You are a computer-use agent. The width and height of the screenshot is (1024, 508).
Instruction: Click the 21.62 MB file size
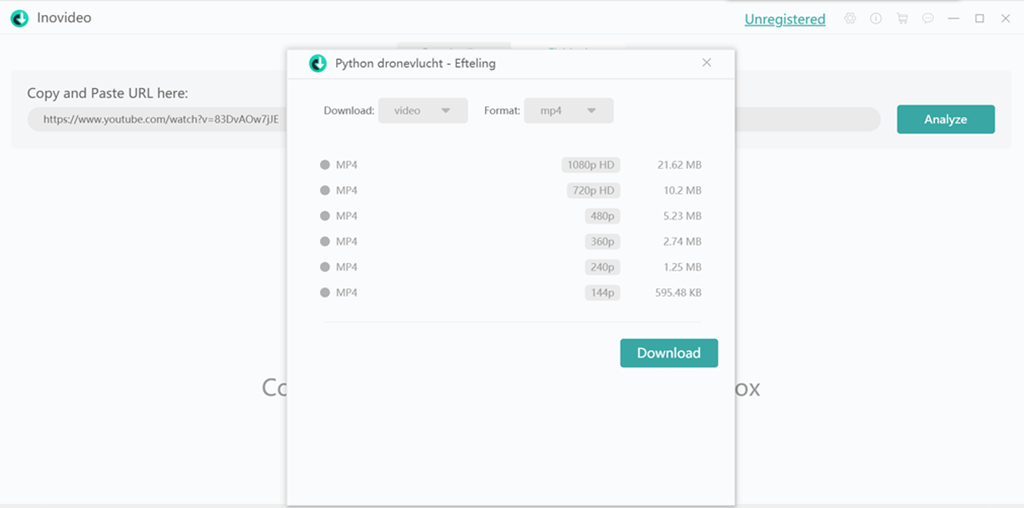[679, 165]
